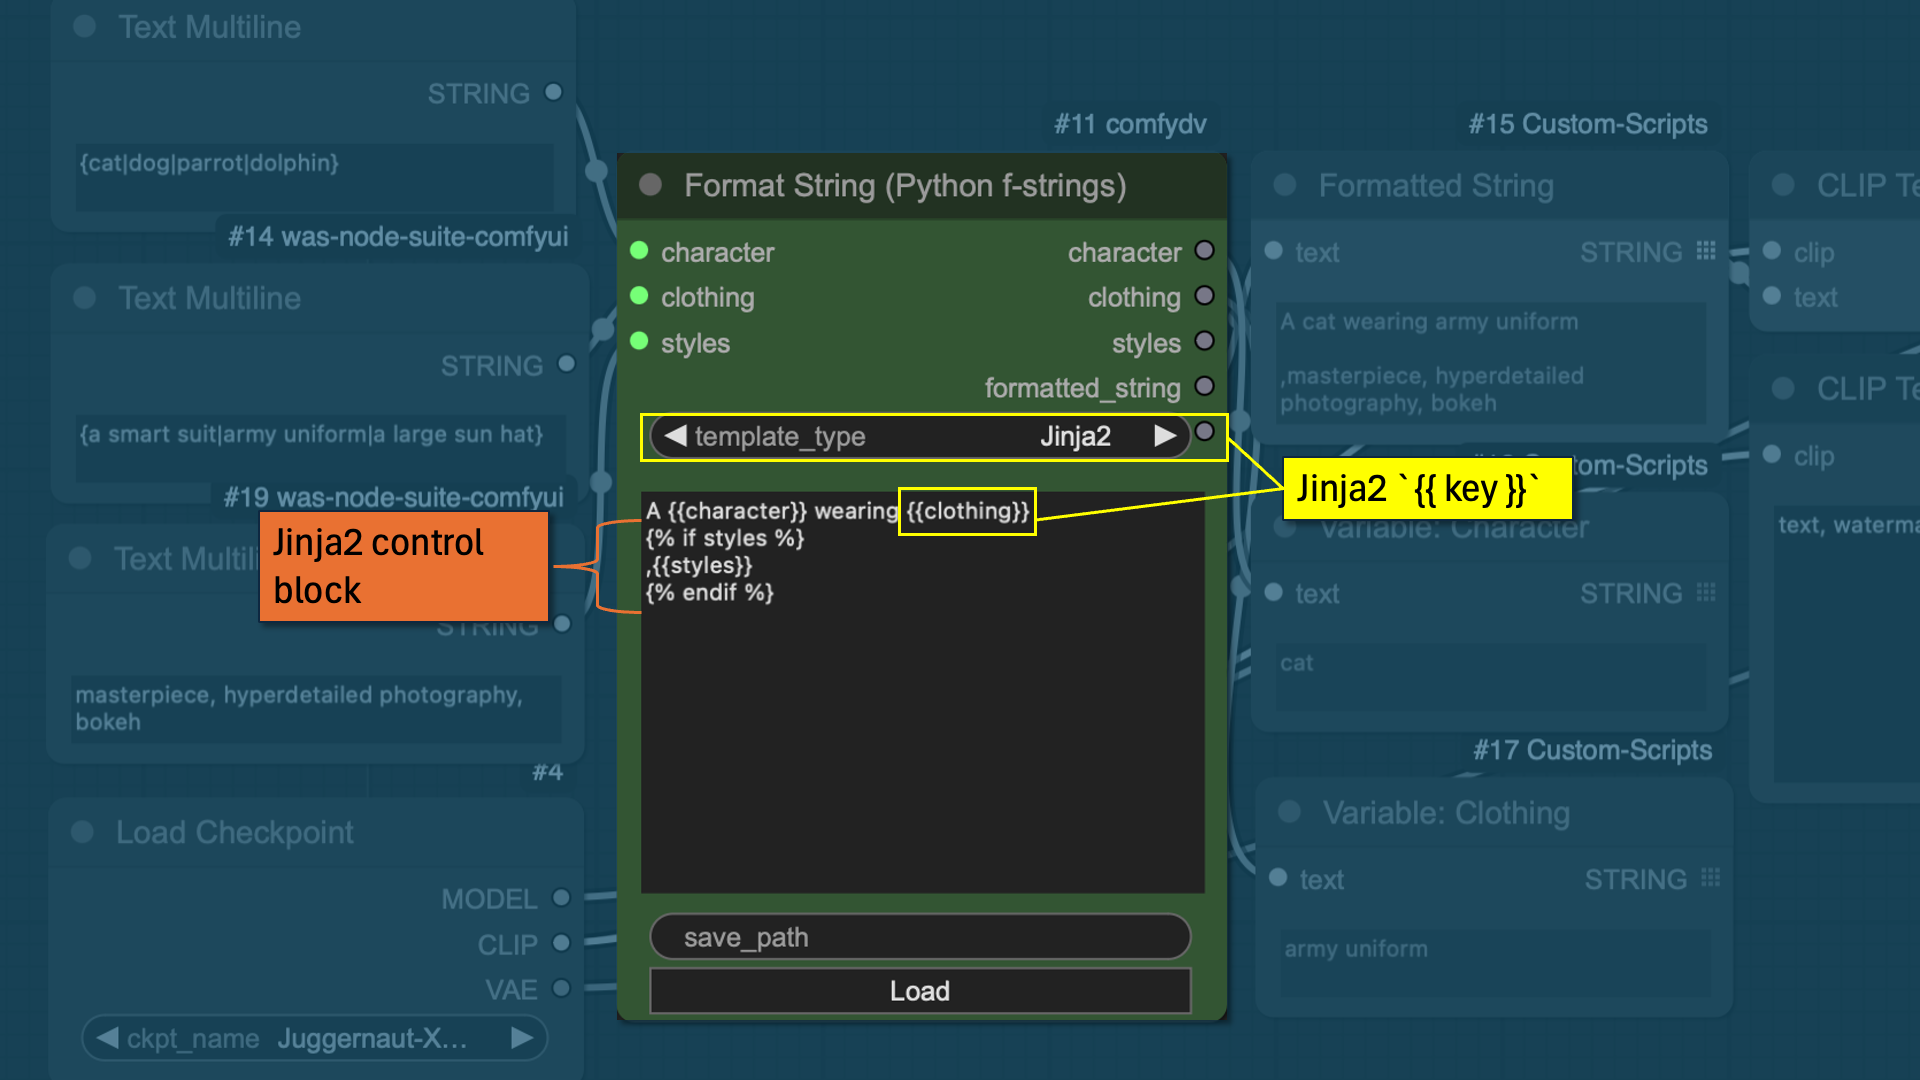
Task: Click the clothing output connector dot
Action: [1209, 297]
